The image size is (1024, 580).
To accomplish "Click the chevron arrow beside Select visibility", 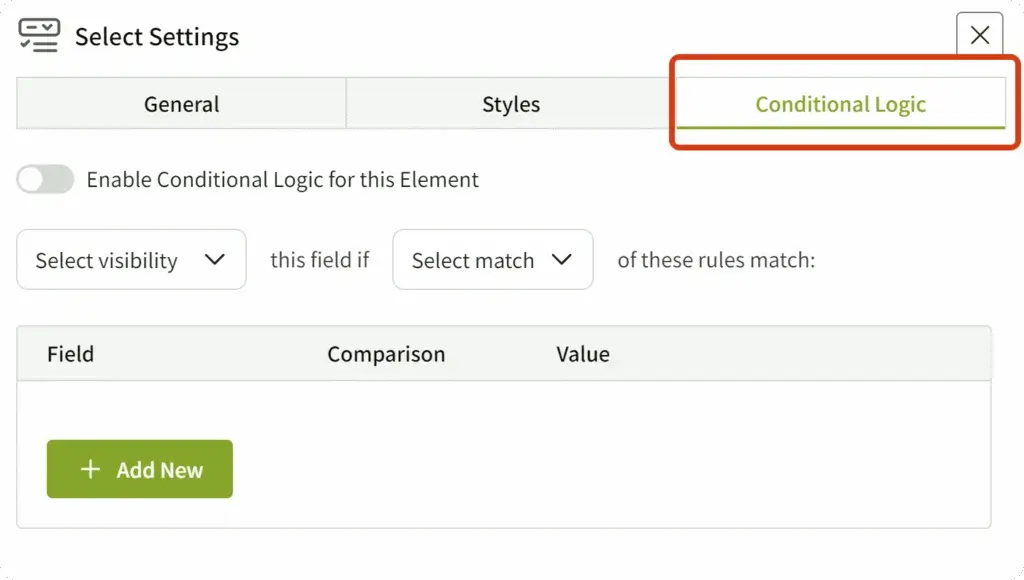I will (214, 260).
